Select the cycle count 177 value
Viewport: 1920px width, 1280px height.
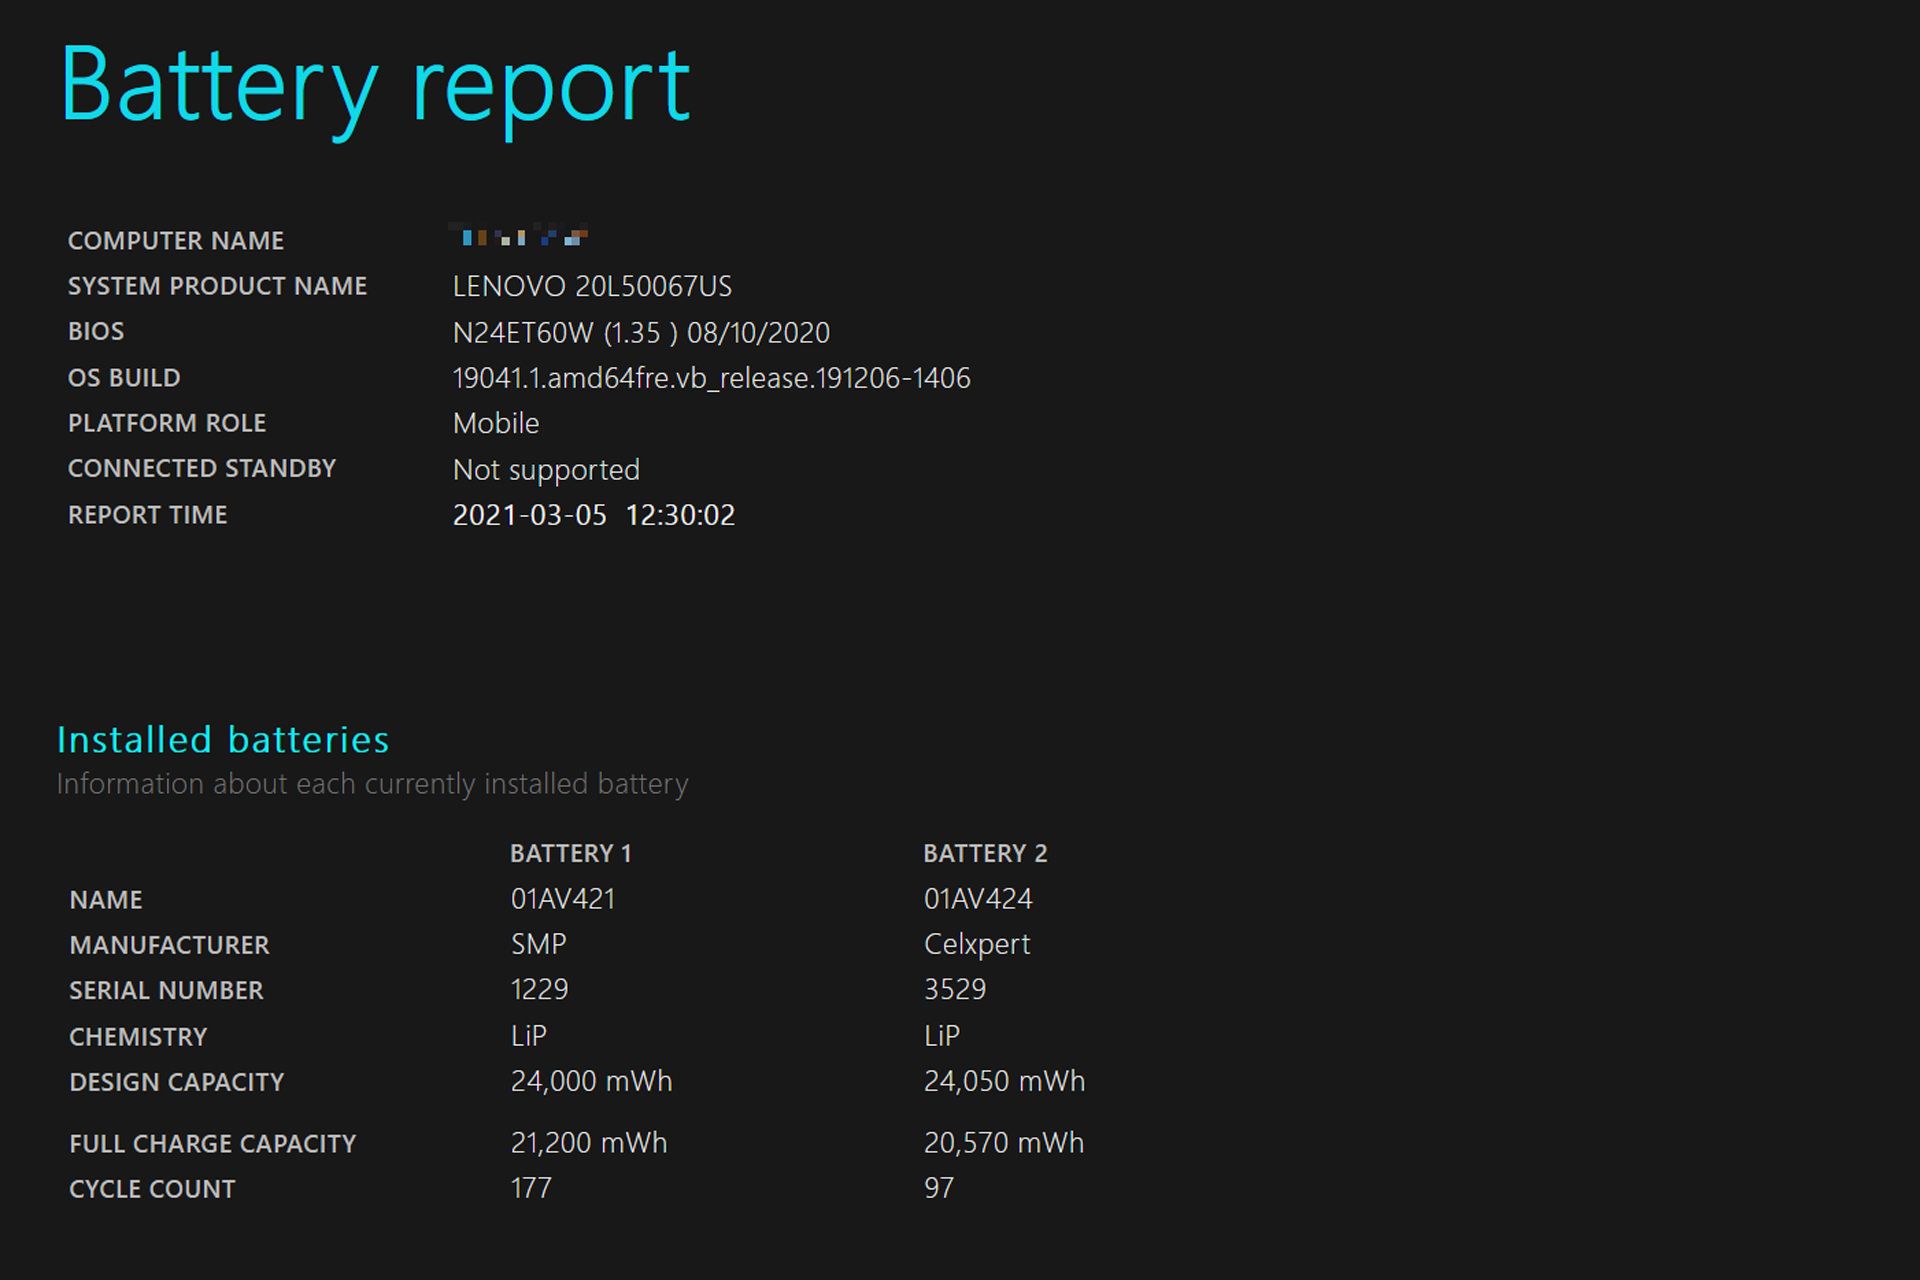(x=531, y=1189)
